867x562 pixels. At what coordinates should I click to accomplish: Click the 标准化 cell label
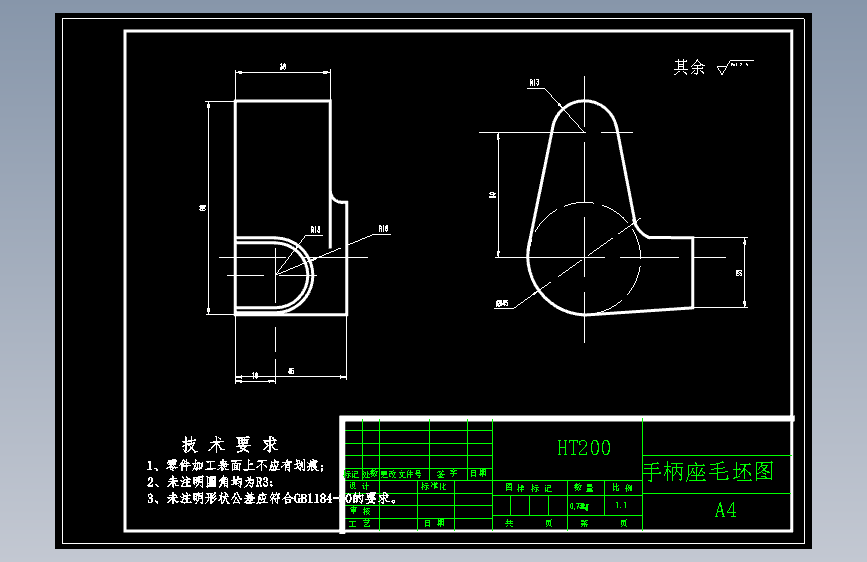(434, 486)
